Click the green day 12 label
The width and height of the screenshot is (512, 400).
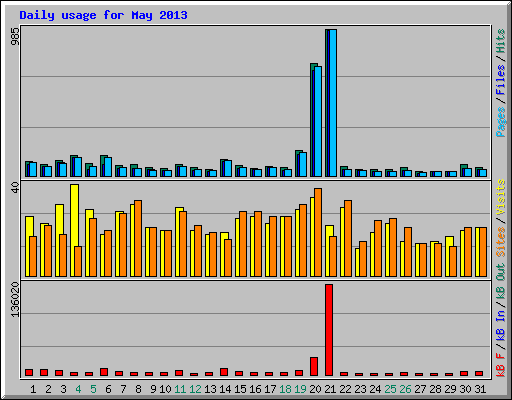195,389
